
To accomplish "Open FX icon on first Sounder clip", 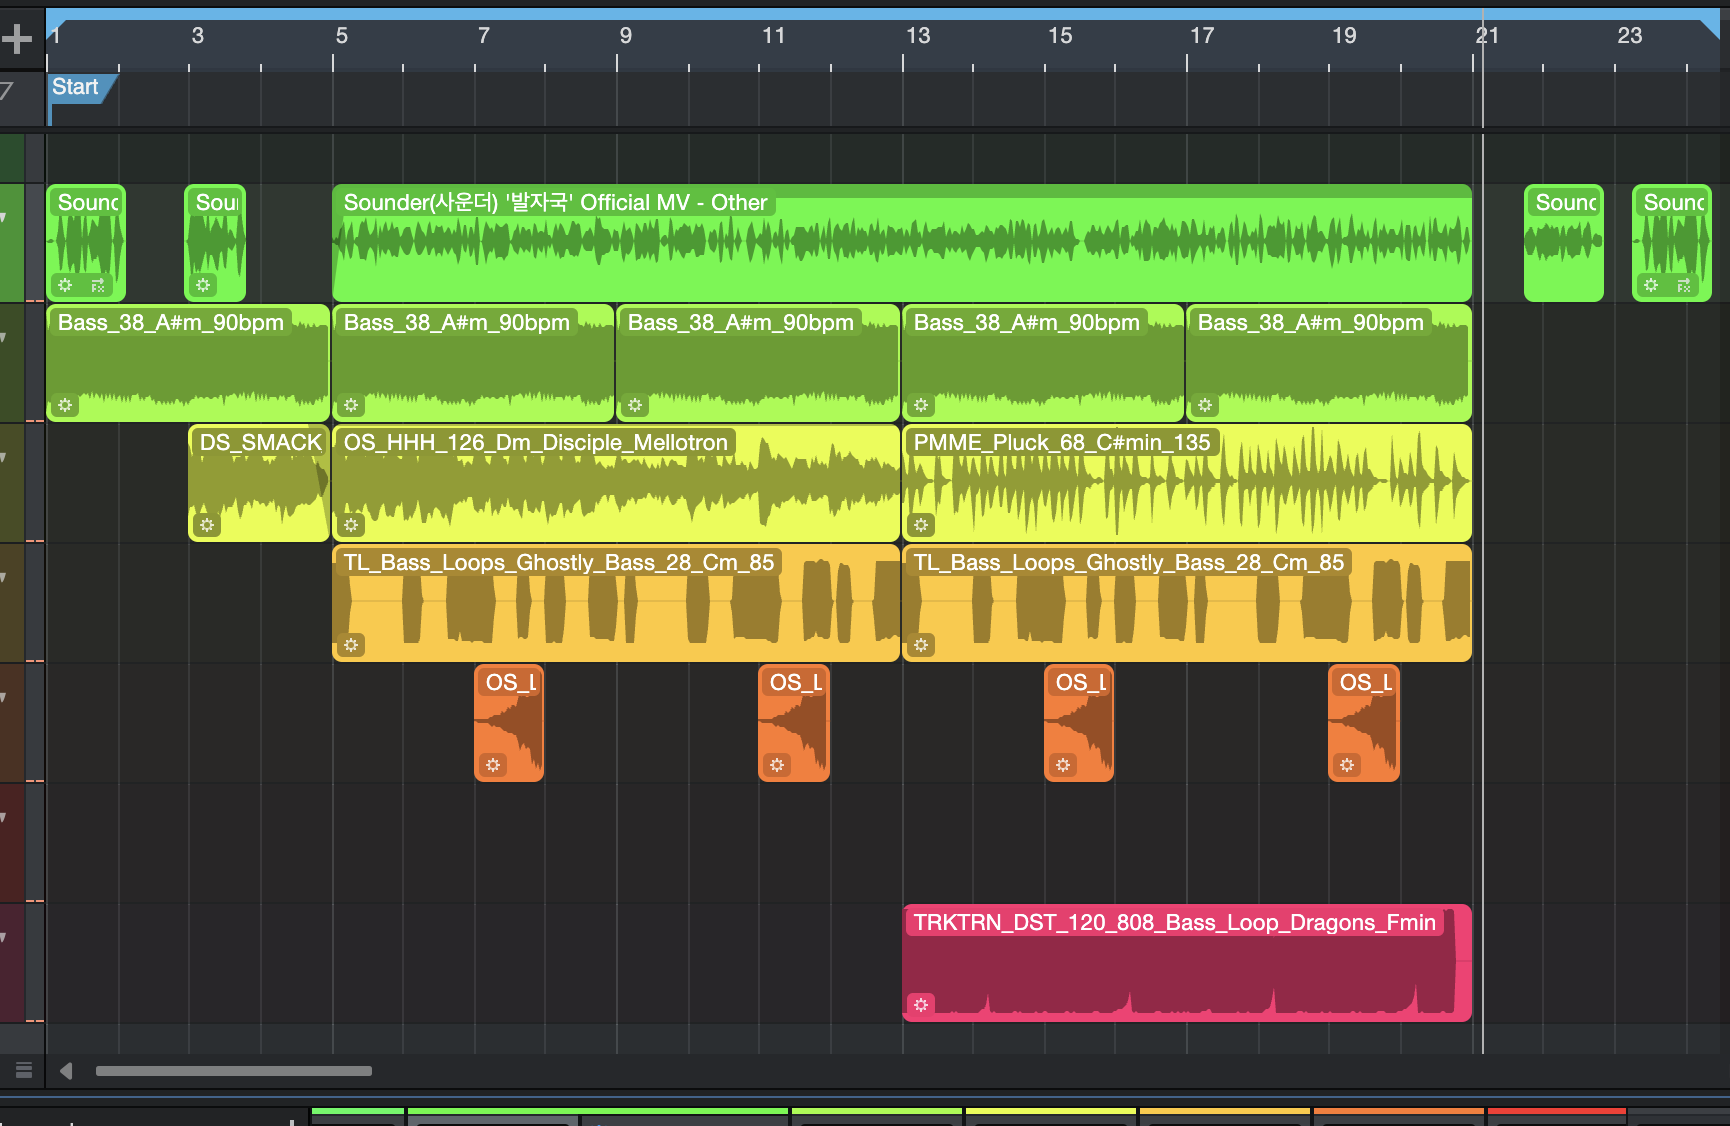I will tap(98, 285).
